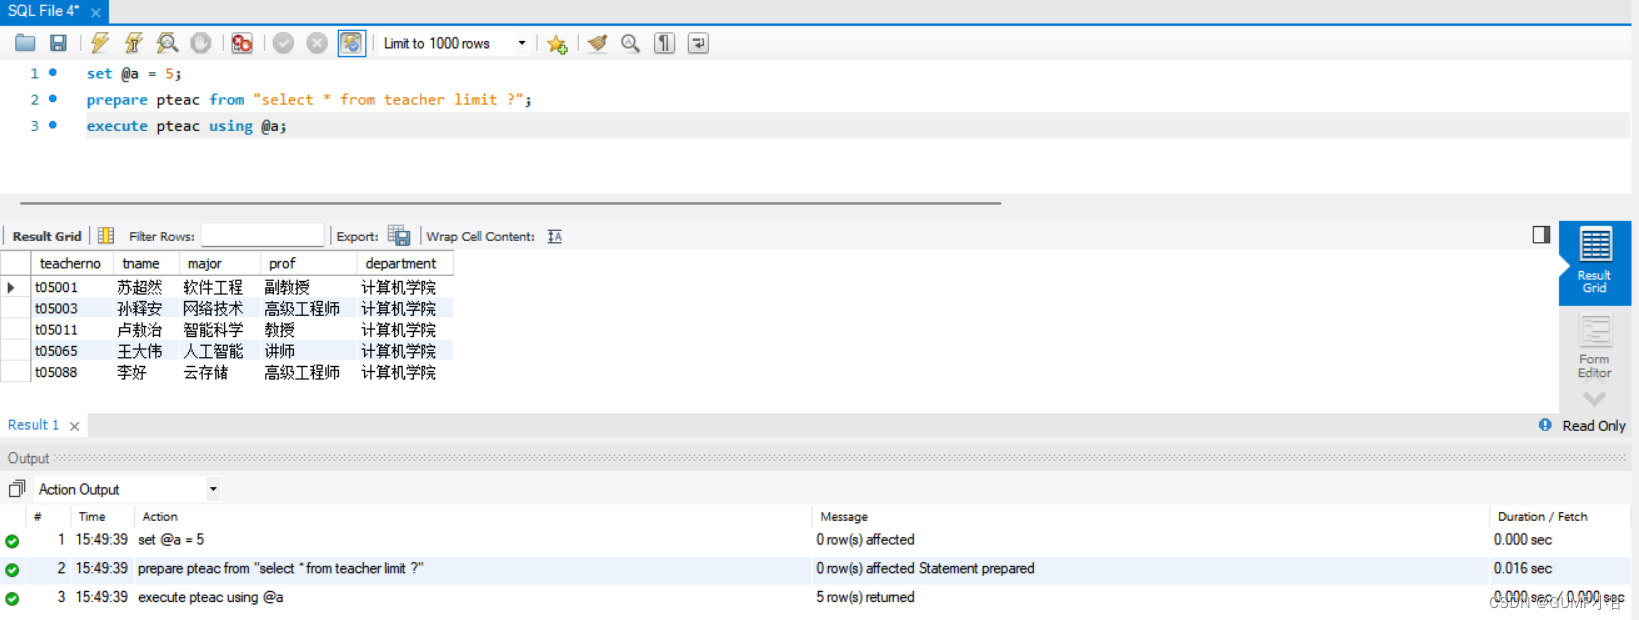Image resolution: width=1639 pixels, height=620 pixels.
Task: Expand more result views chevron
Action: (1594, 398)
